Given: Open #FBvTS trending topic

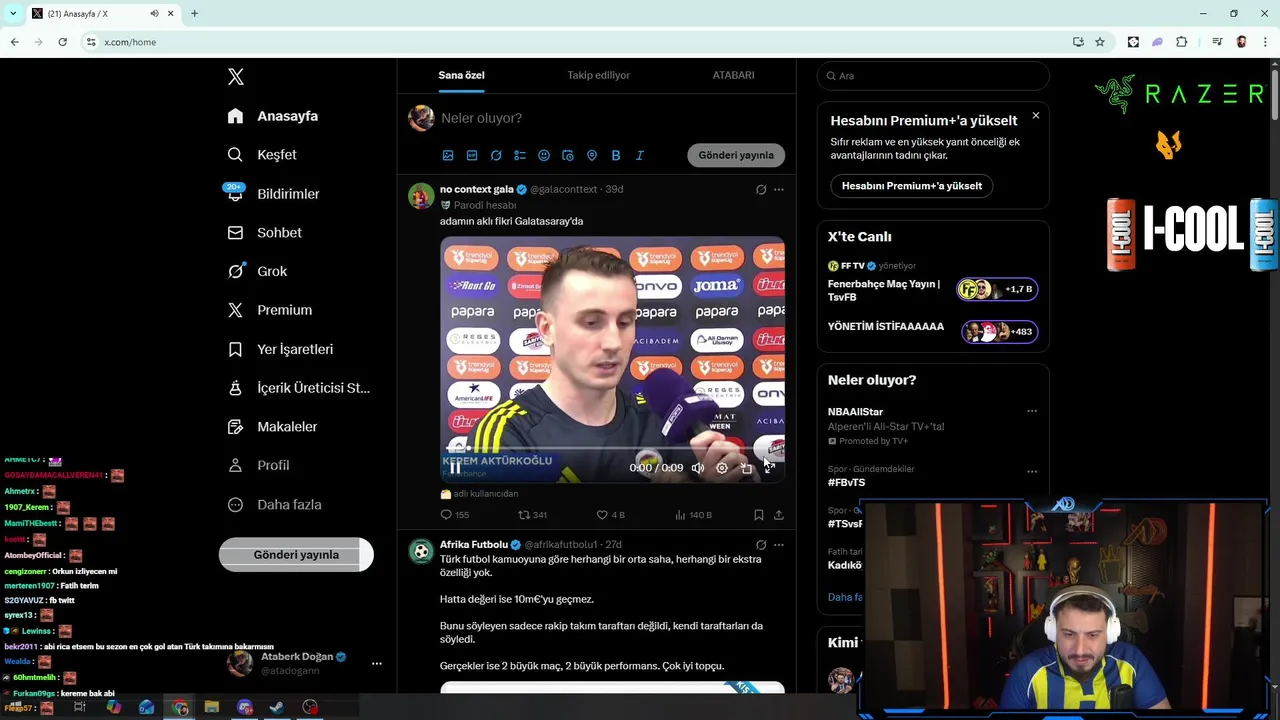Looking at the screenshot, I should click(x=846, y=482).
